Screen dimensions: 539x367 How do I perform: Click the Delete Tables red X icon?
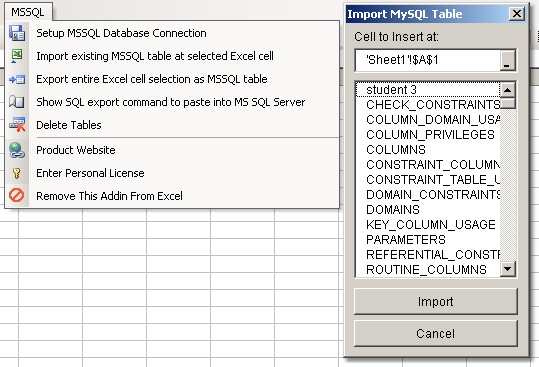17,125
